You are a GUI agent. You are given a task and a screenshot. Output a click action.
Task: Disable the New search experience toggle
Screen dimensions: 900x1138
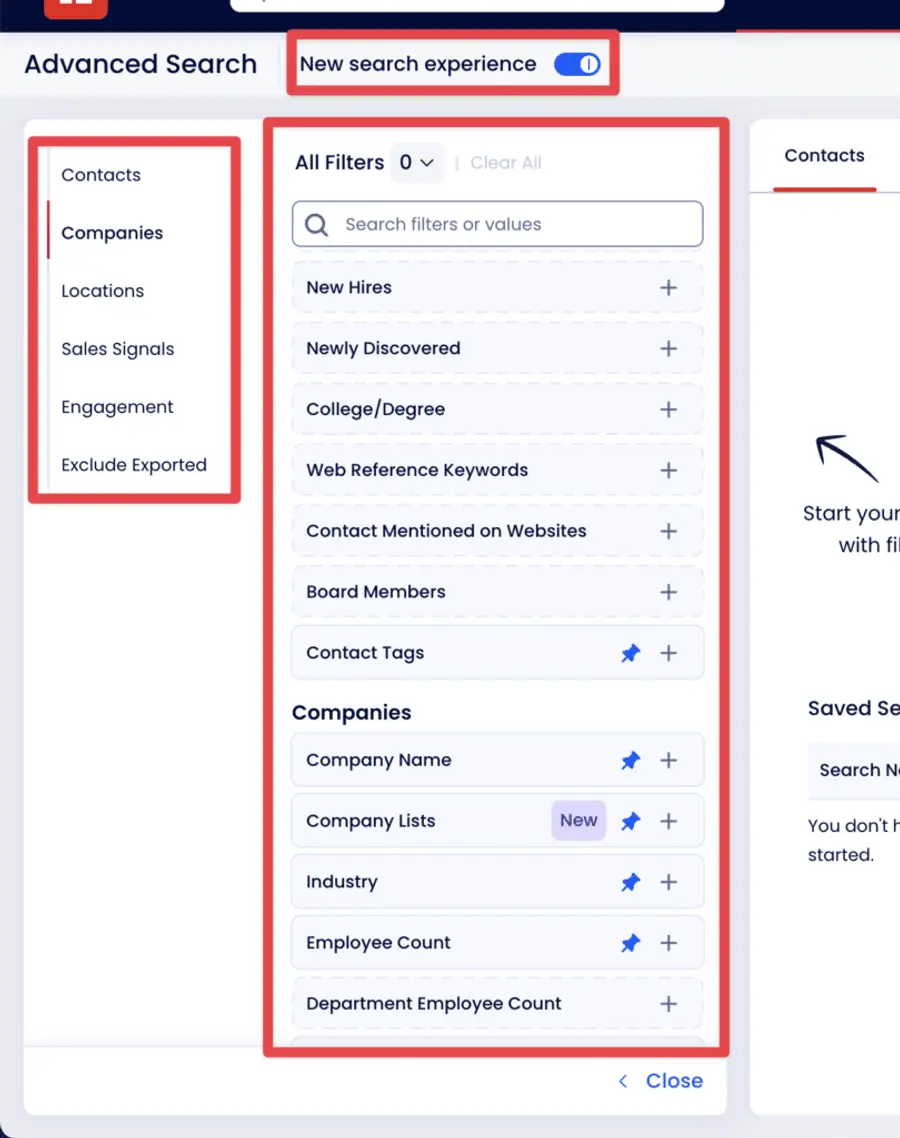coord(577,63)
